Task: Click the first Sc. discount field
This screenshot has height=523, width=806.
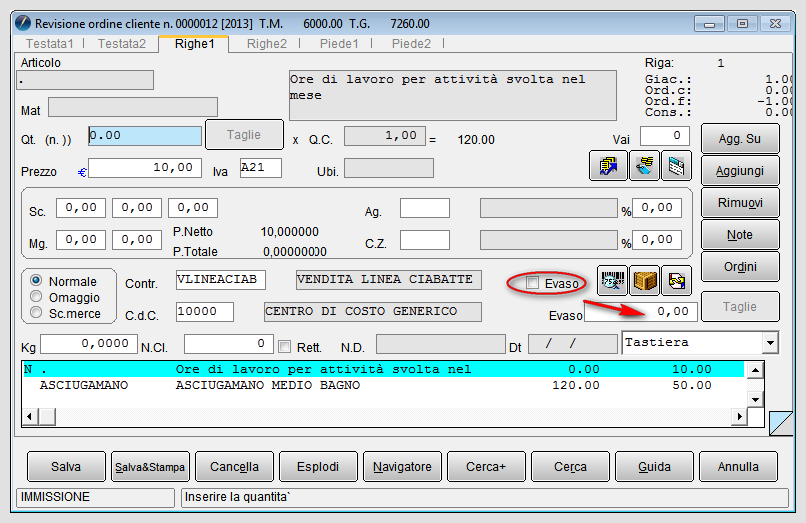Action: tap(81, 208)
